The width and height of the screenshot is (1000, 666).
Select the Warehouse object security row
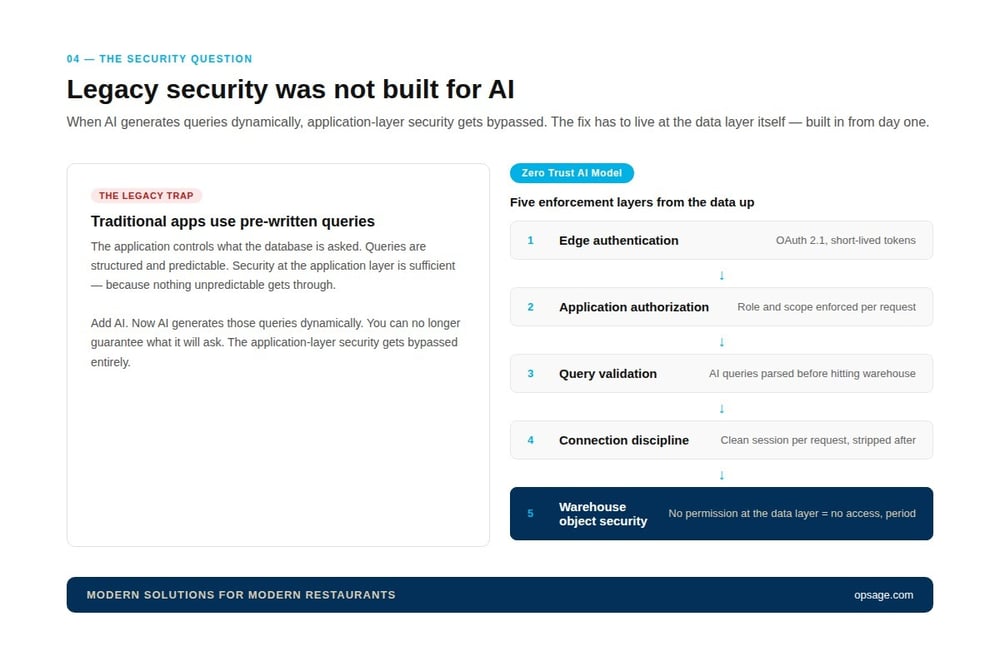tap(721, 514)
